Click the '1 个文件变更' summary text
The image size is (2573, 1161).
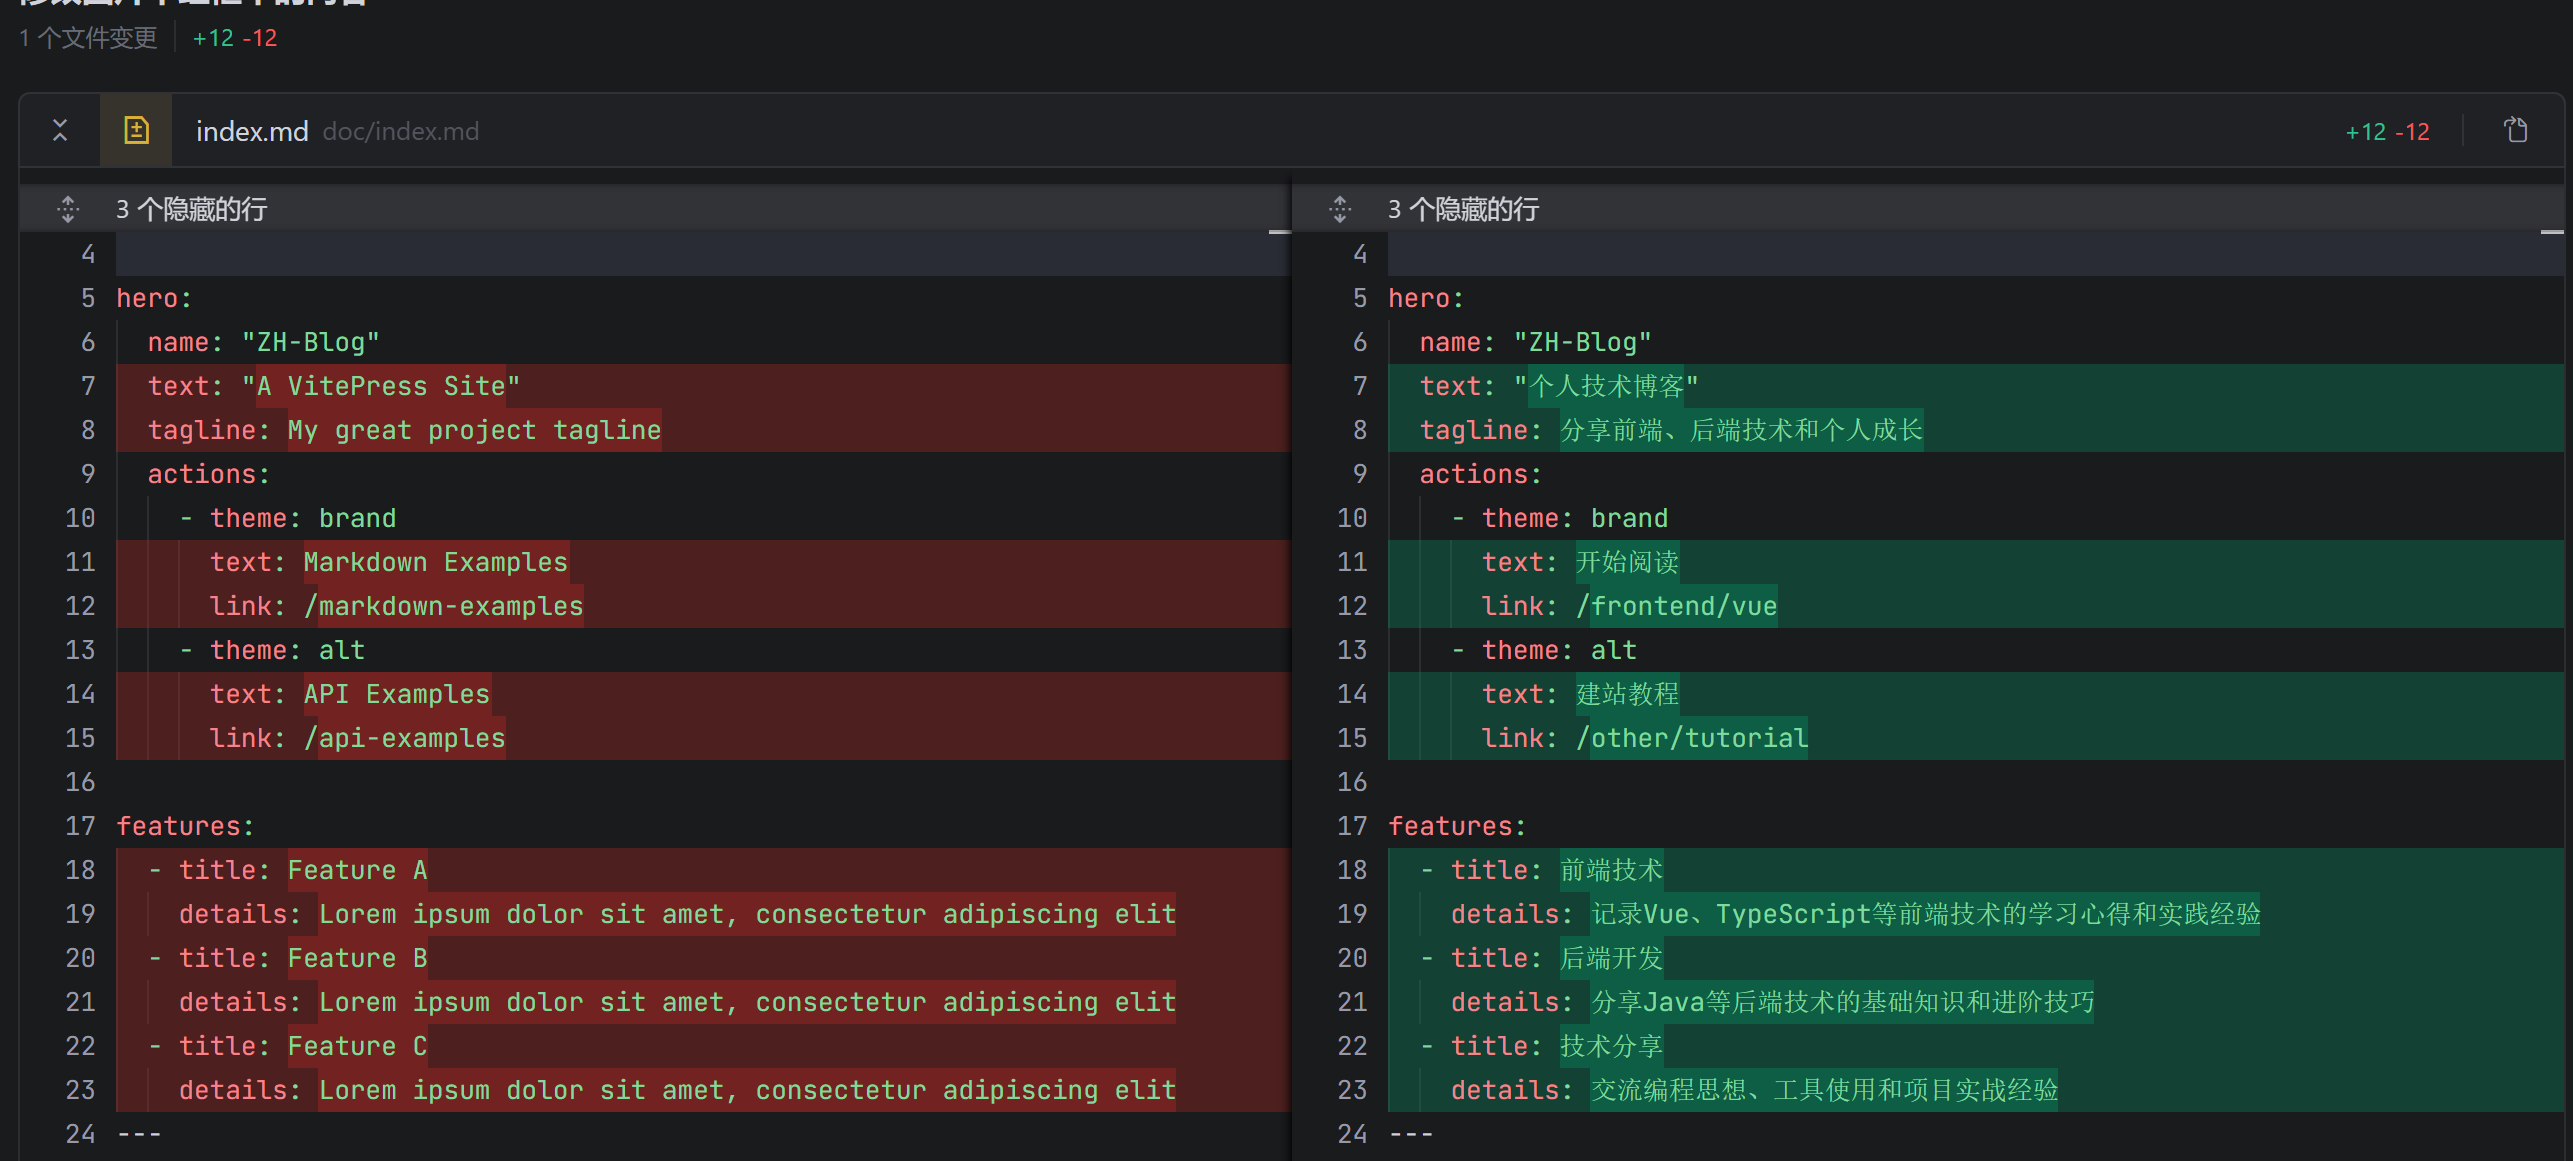[88, 38]
